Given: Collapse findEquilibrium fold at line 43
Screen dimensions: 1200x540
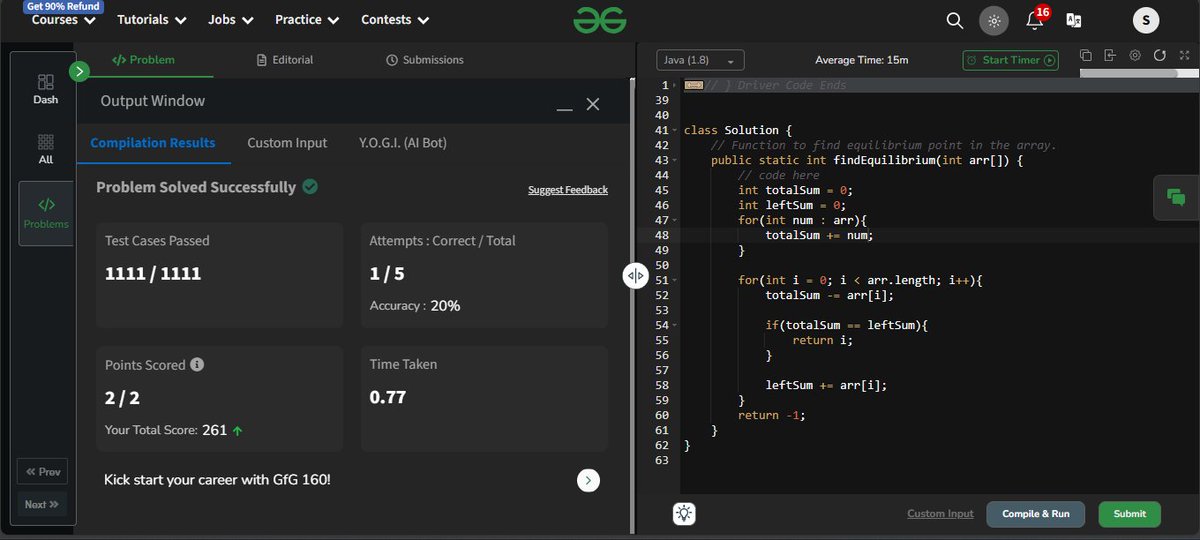Looking at the screenshot, I should click(676, 161).
